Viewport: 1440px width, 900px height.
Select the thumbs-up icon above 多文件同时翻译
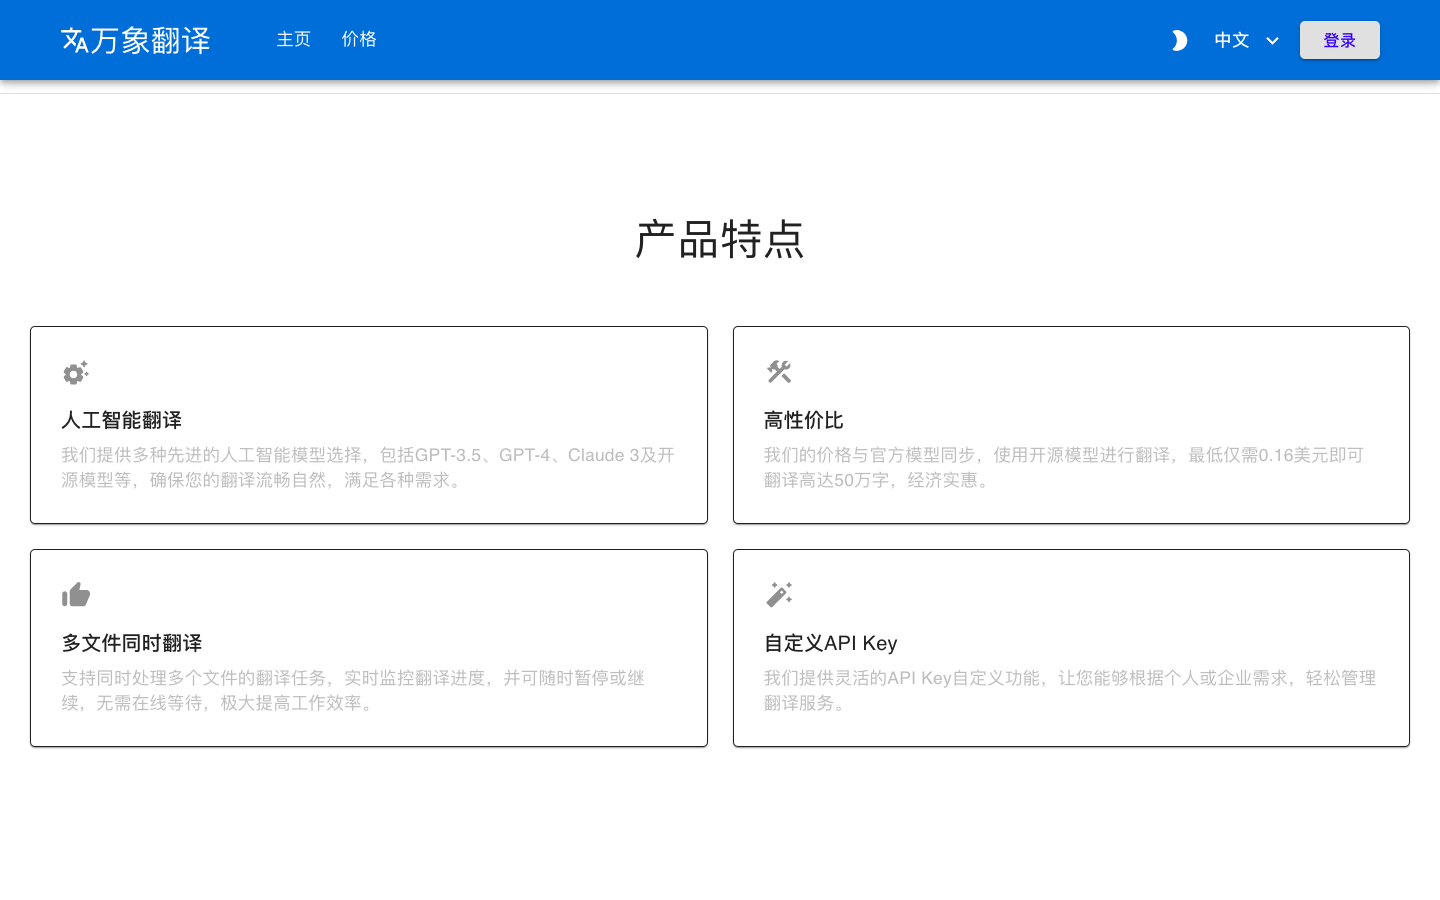(76, 594)
